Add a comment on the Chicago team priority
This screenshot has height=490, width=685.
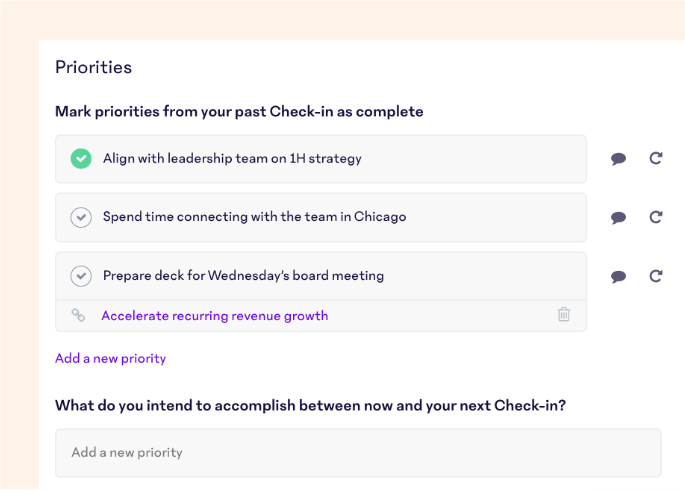[618, 217]
